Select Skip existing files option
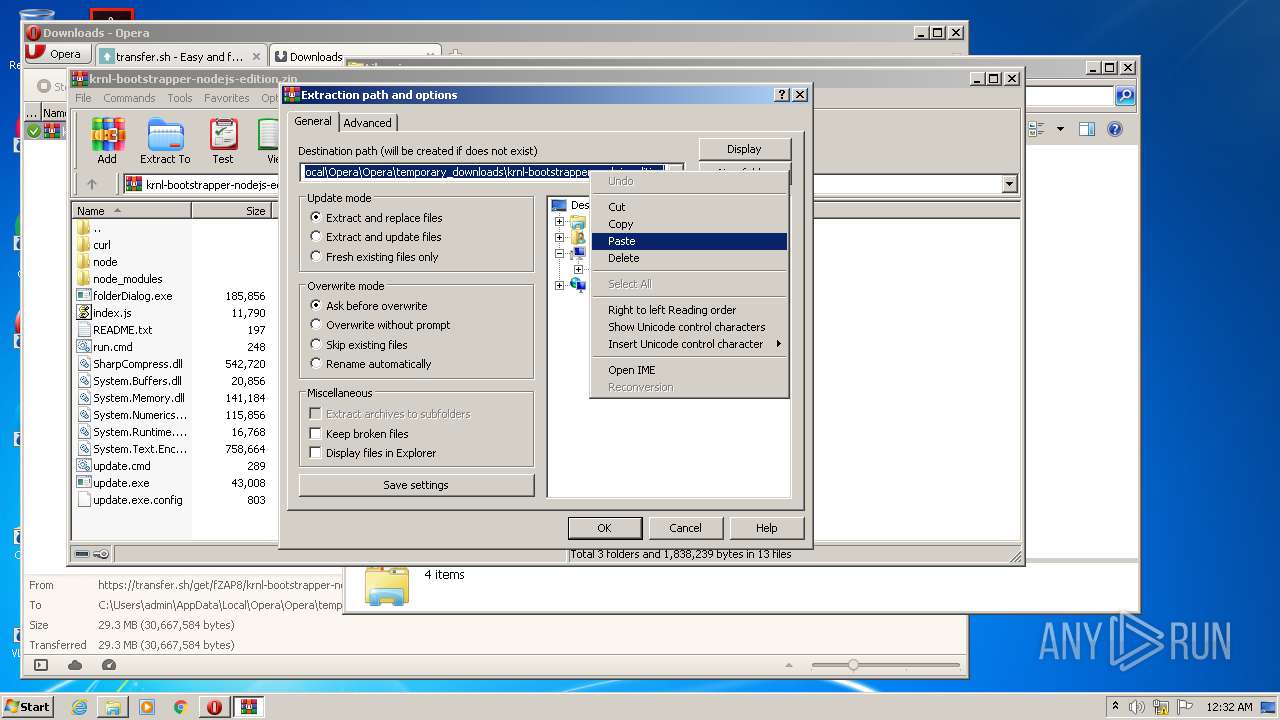1280x720 pixels. point(316,344)
